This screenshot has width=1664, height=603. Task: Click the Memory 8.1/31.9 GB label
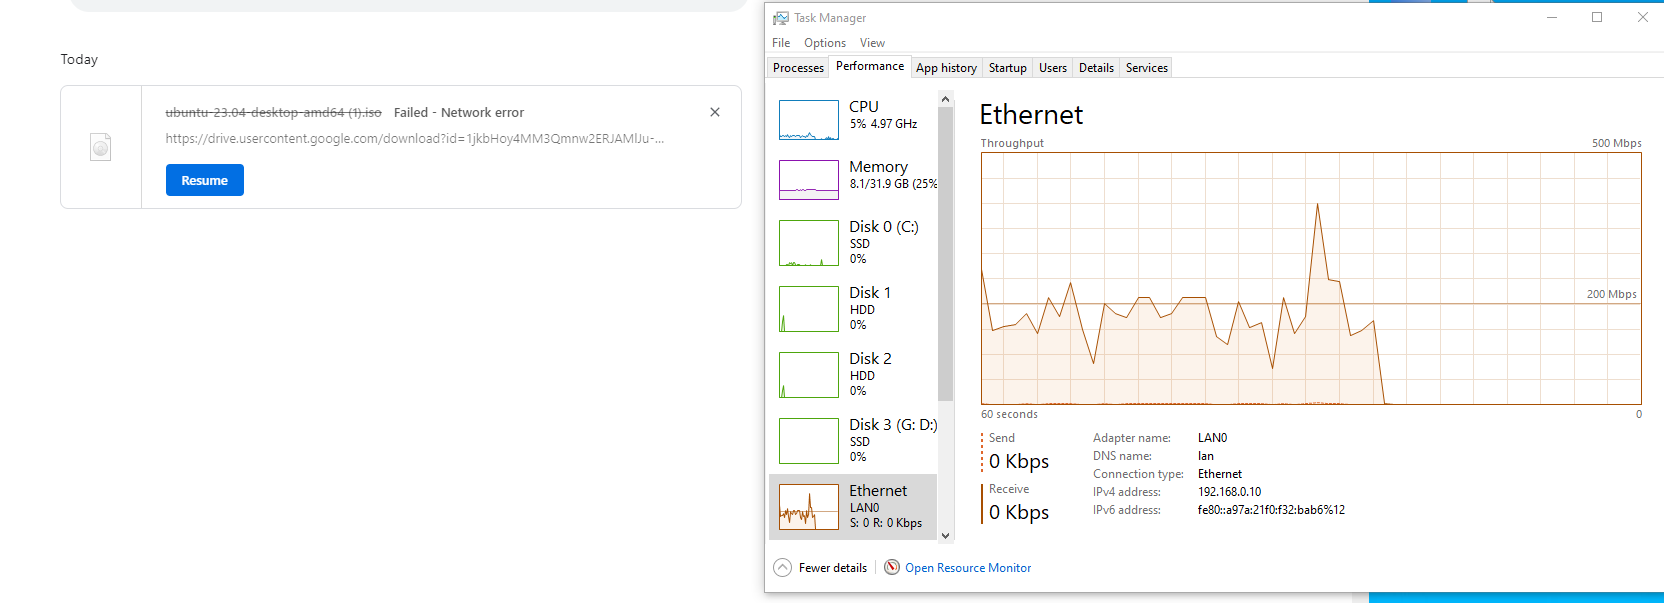(x=893, y=184)
